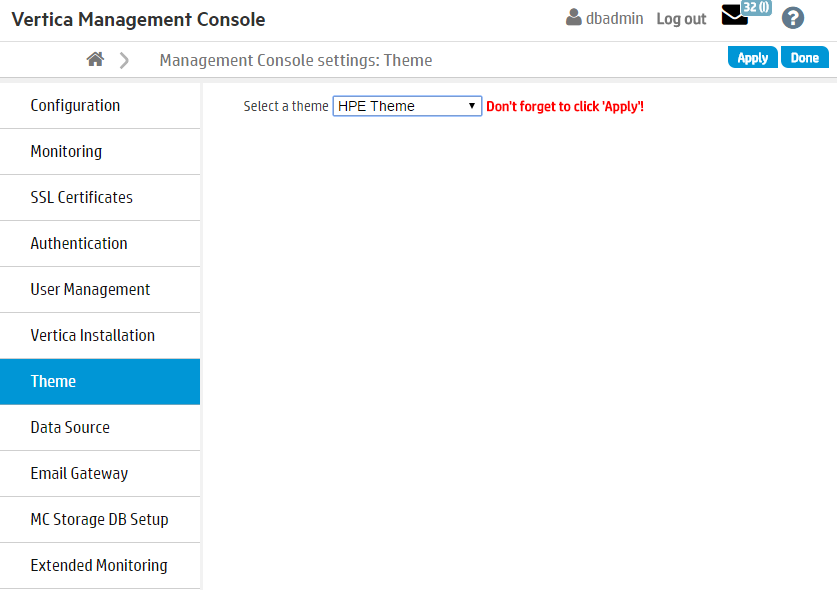Go to Email Gateway settings
The height and width of the screenshot is (590, 837).
100,473
